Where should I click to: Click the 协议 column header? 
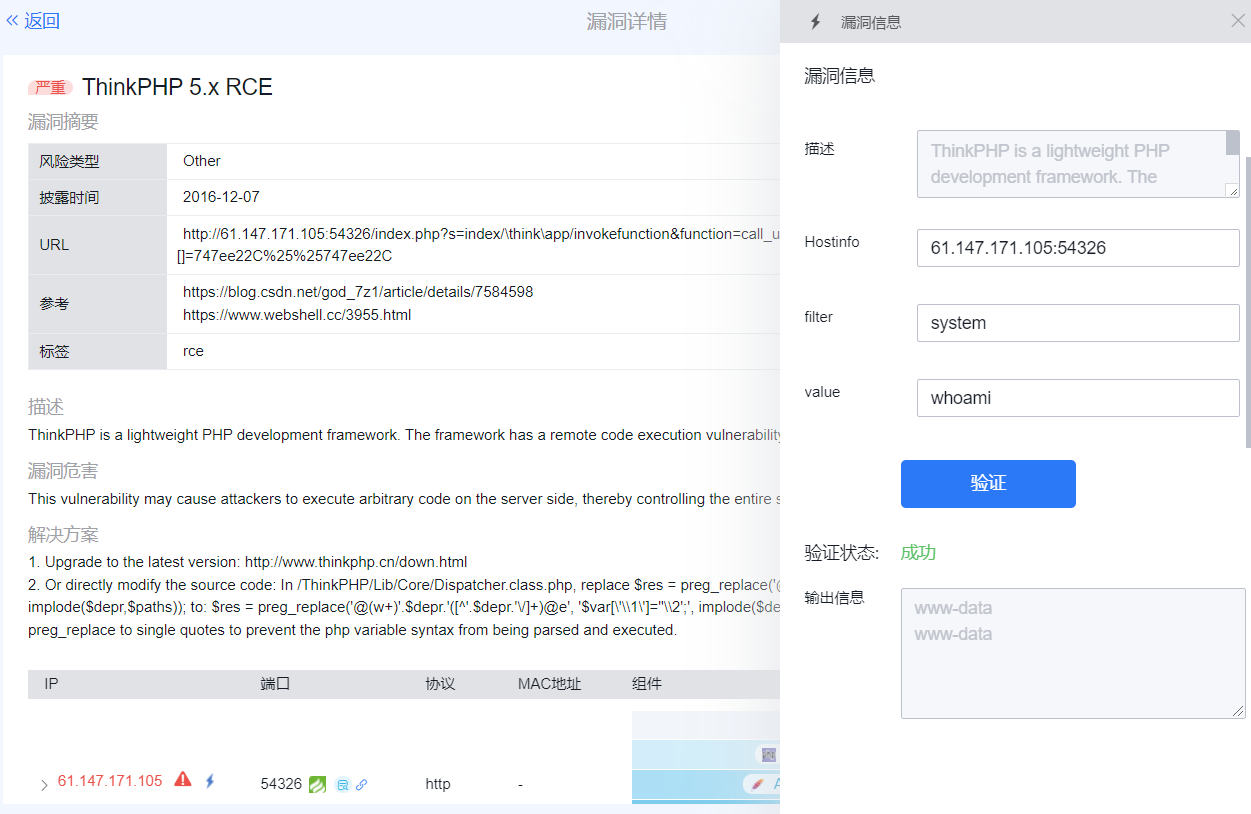click(440, 684)
